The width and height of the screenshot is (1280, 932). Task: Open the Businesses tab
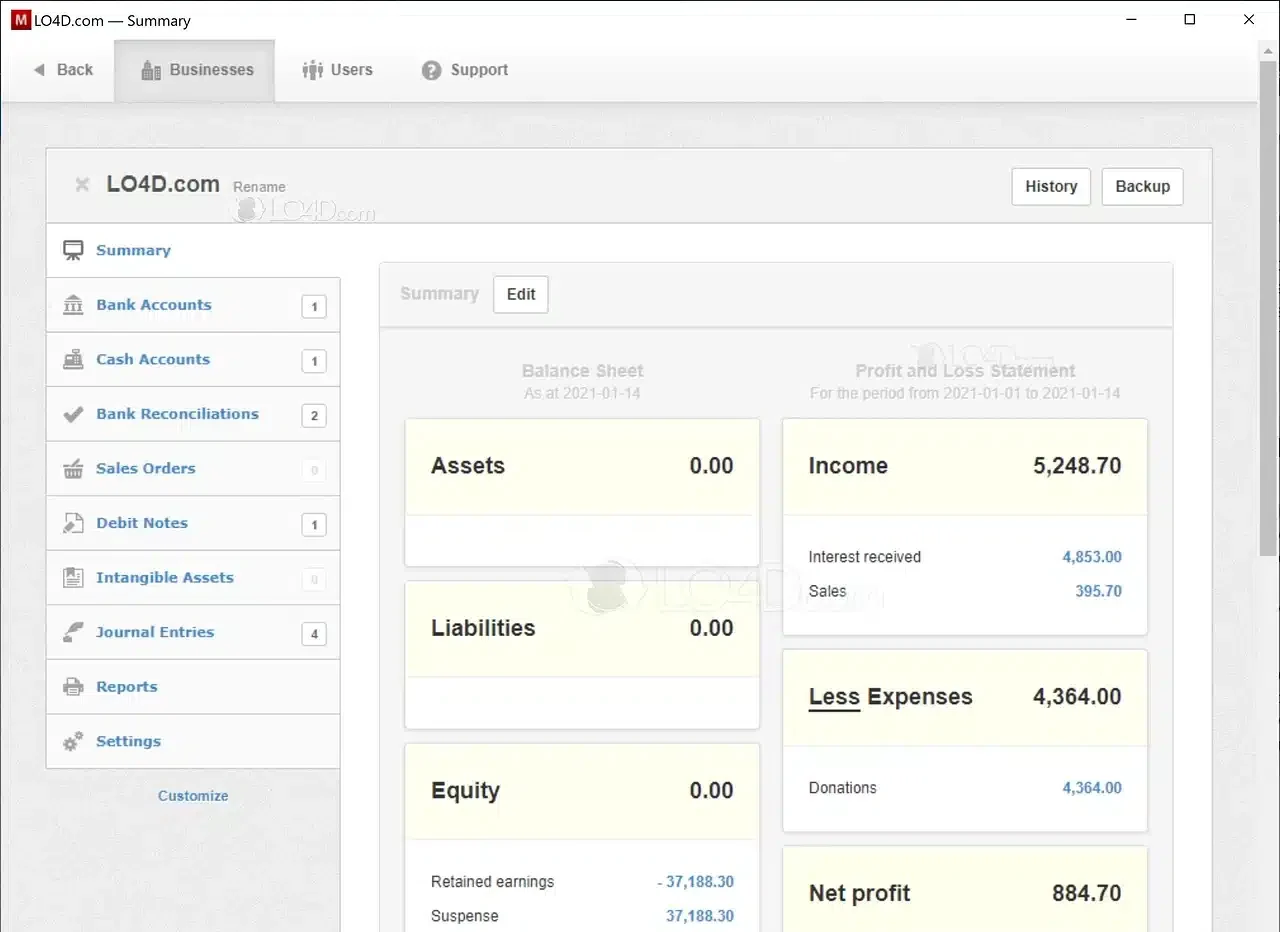click(x=196, y=70)
